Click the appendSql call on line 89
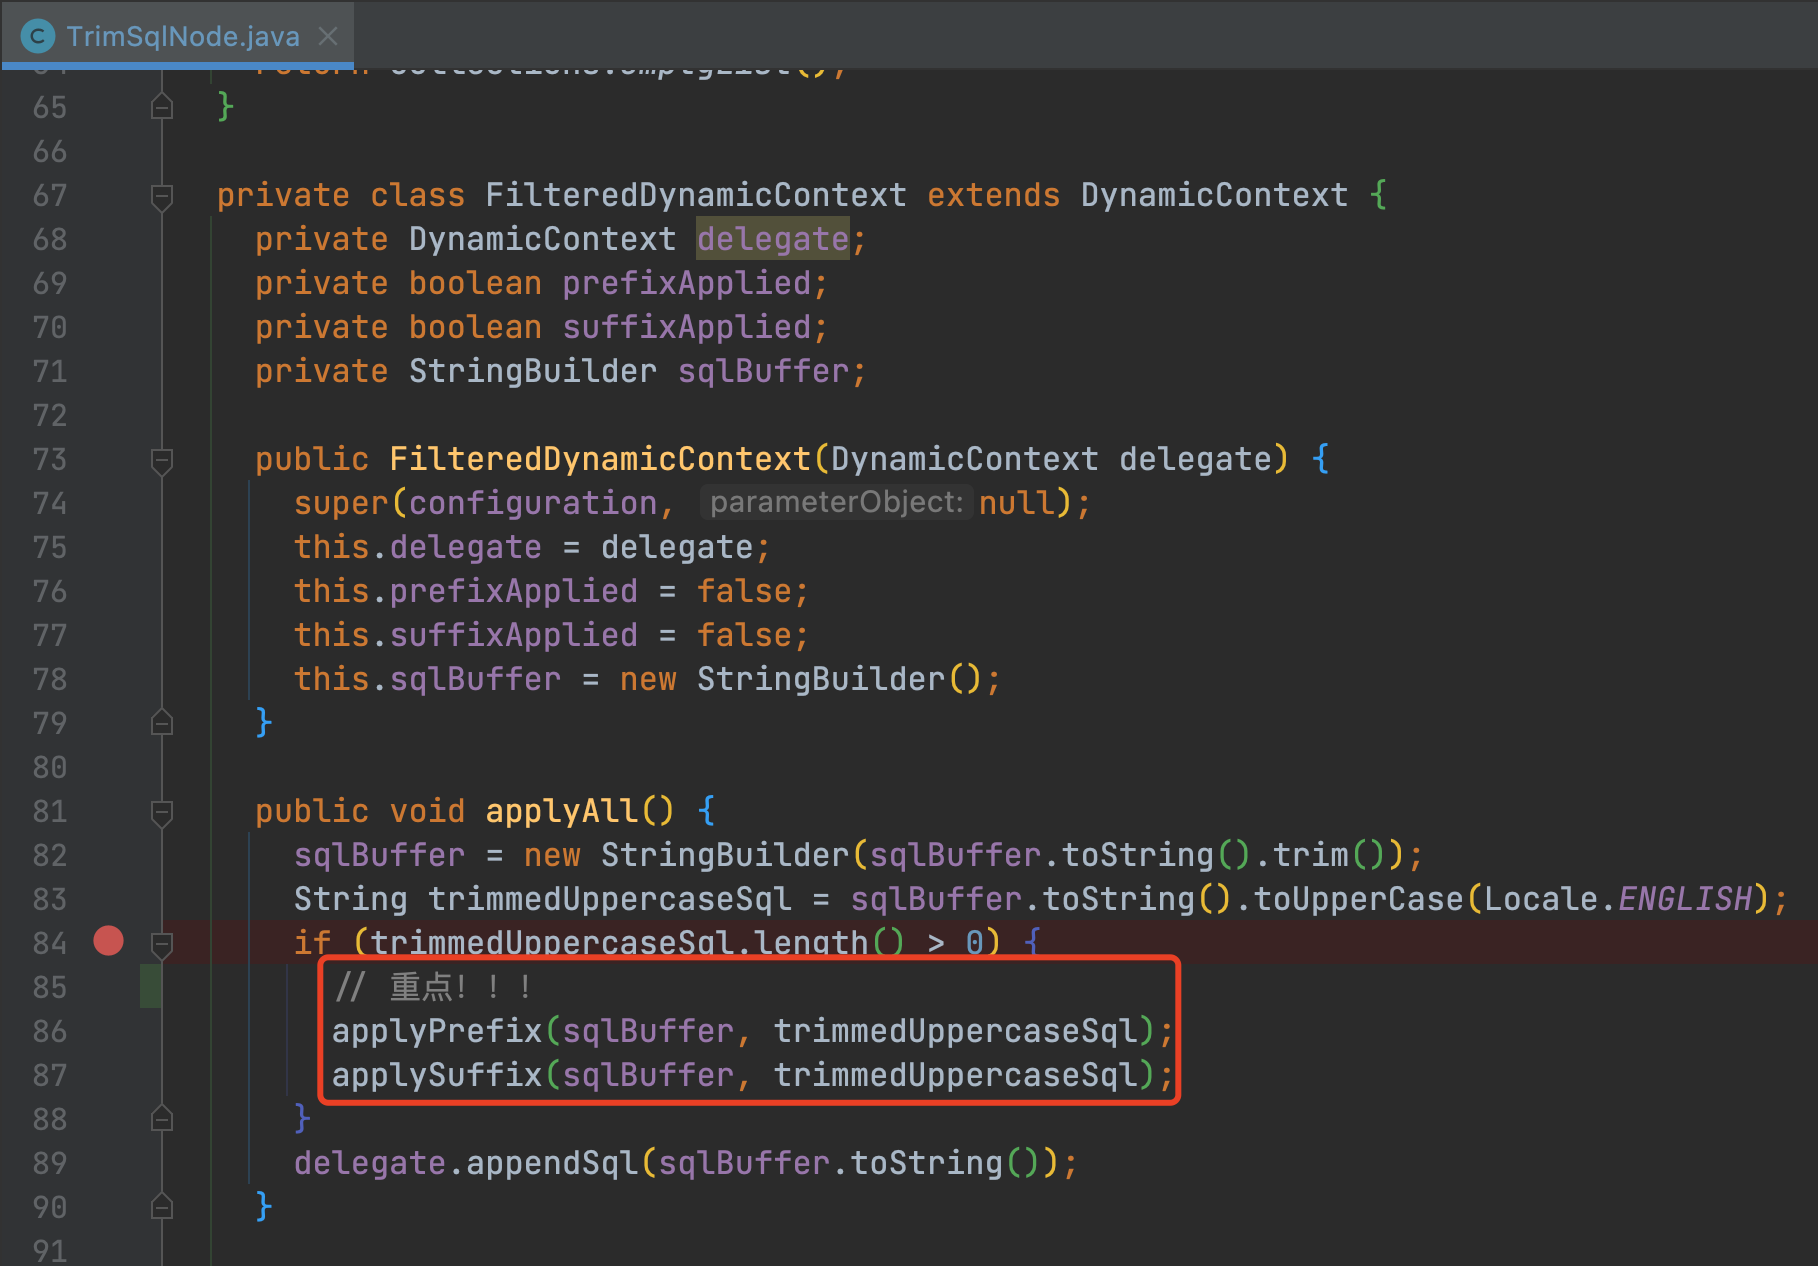The height and width of the screenshot is (1266, 1818). [x=551, y=1163]
